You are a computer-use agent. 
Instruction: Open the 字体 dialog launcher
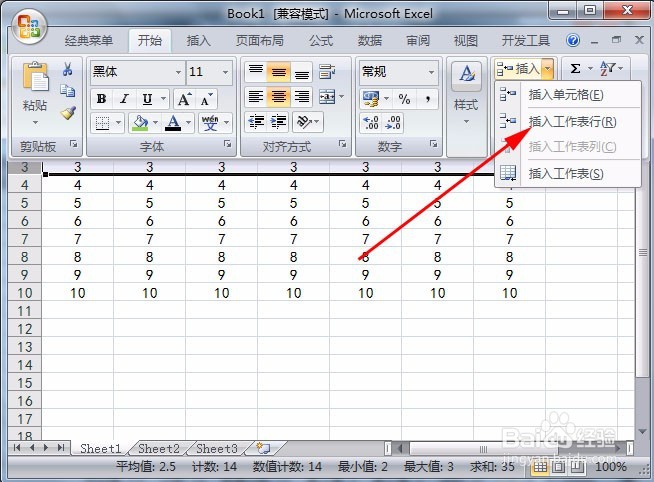[x=227, y=144]
